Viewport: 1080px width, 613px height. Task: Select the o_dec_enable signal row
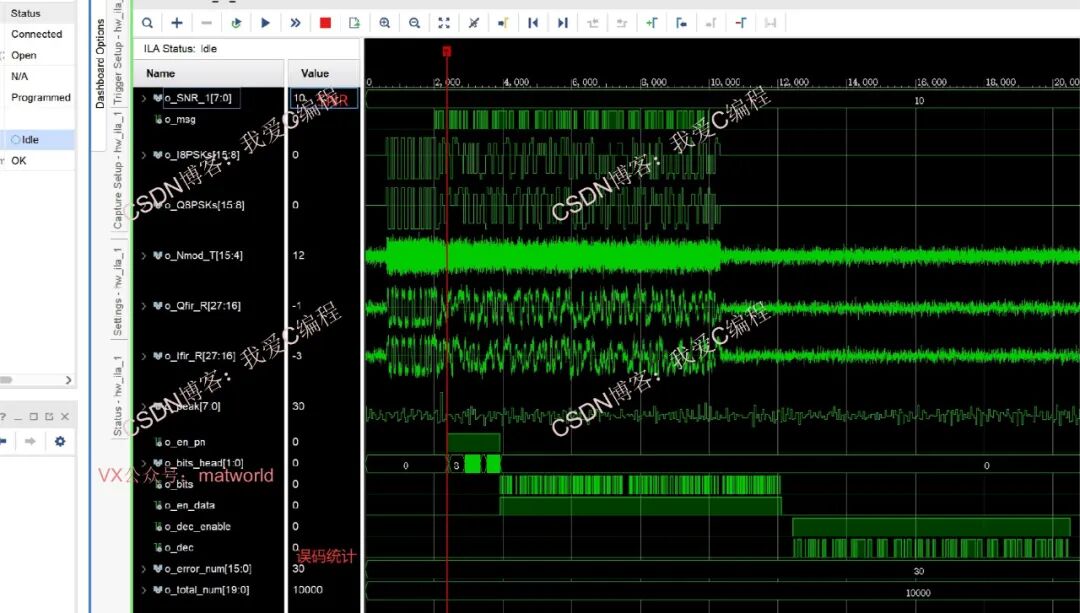coord(208,526)
